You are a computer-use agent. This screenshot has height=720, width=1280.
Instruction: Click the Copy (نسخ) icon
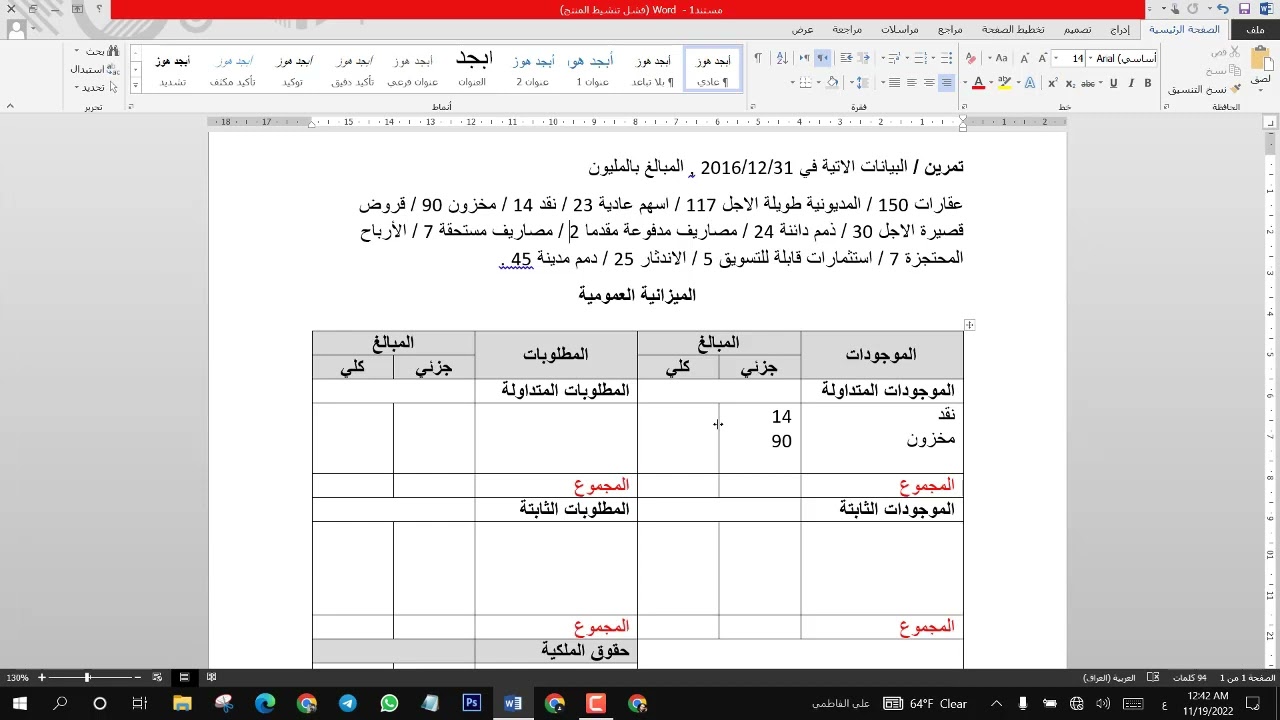pyautogui.click(x=1234, y=70)
